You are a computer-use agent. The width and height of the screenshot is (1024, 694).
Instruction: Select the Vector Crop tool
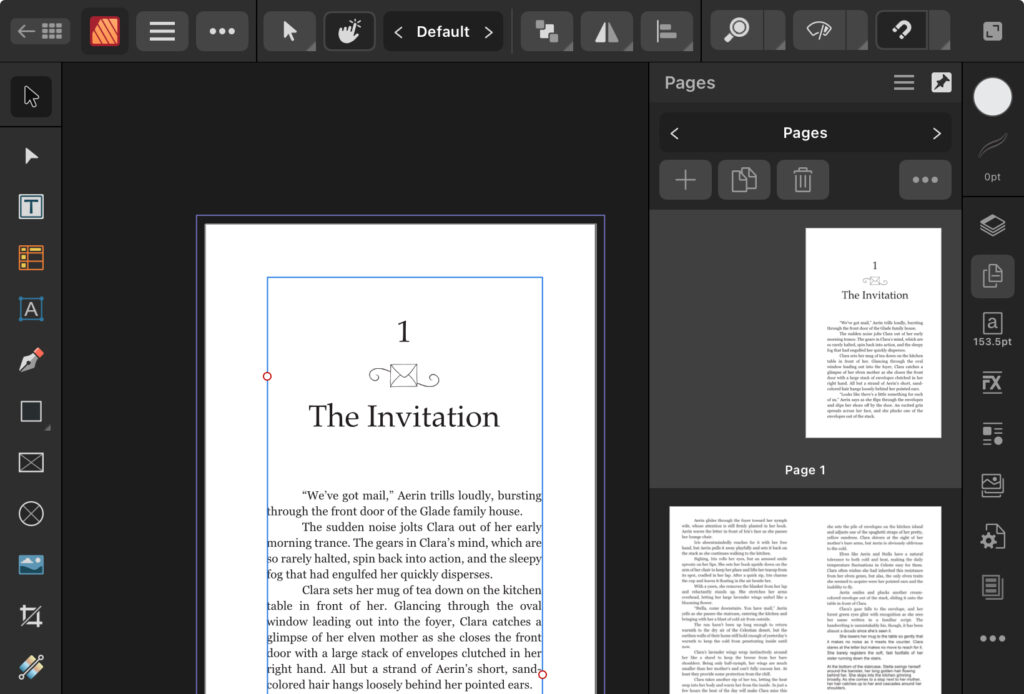(31, 616)
